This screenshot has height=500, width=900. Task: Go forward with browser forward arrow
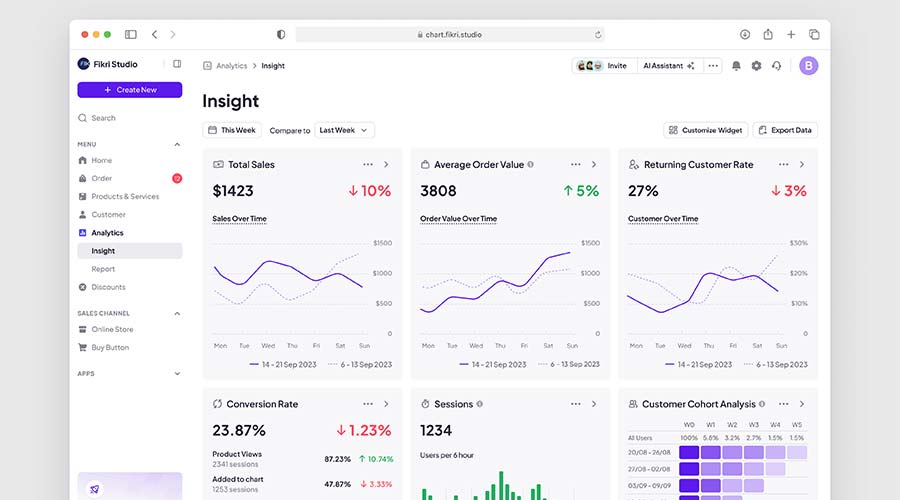pos(173,34)
